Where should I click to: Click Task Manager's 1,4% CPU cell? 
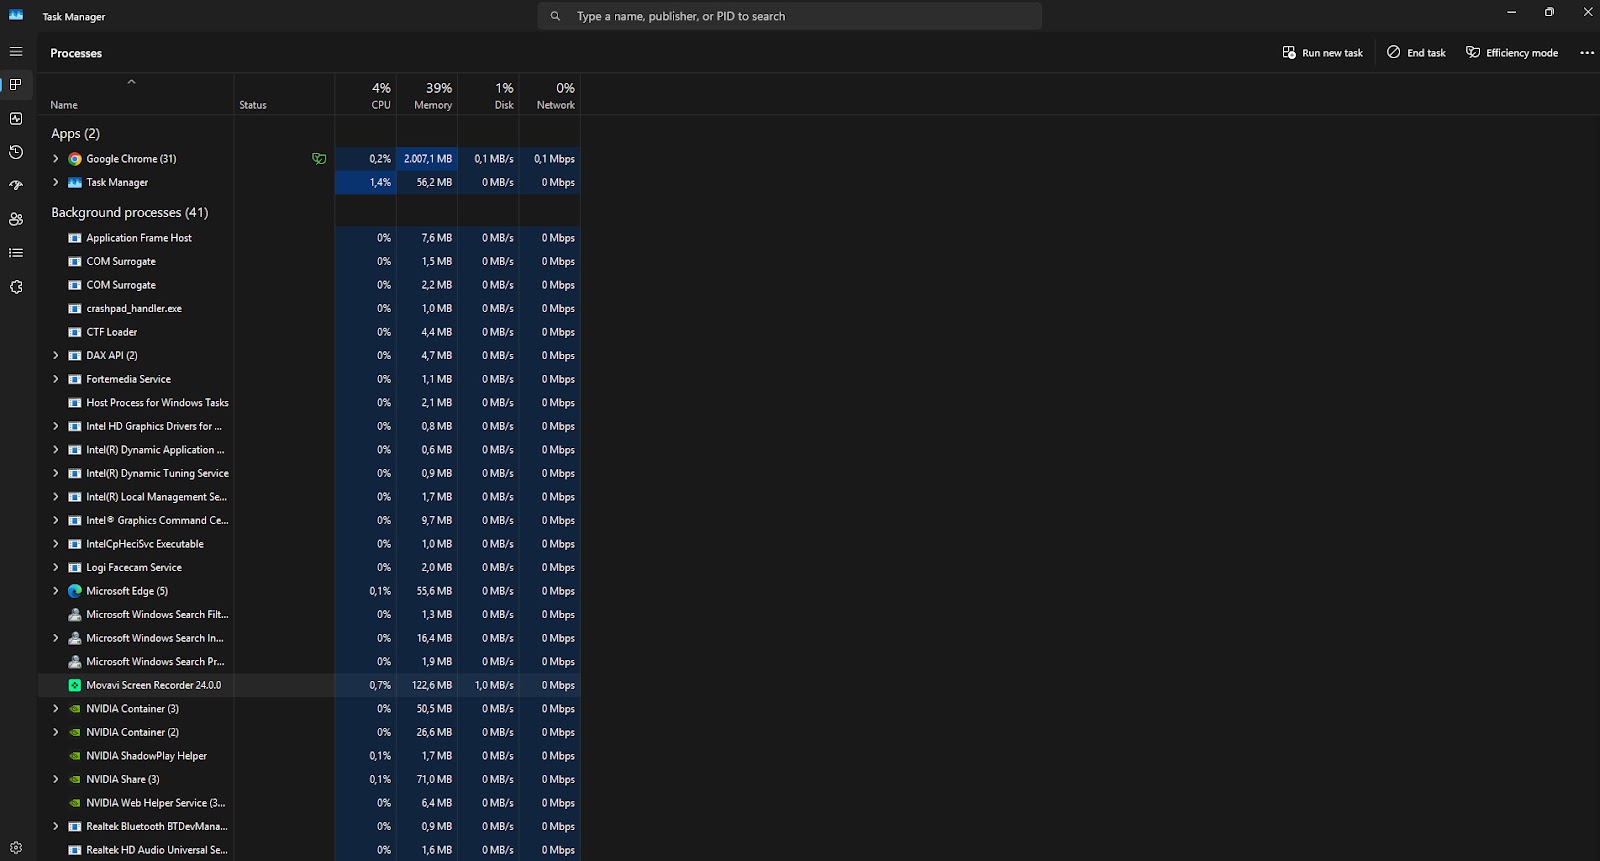(x=365, y=183)
